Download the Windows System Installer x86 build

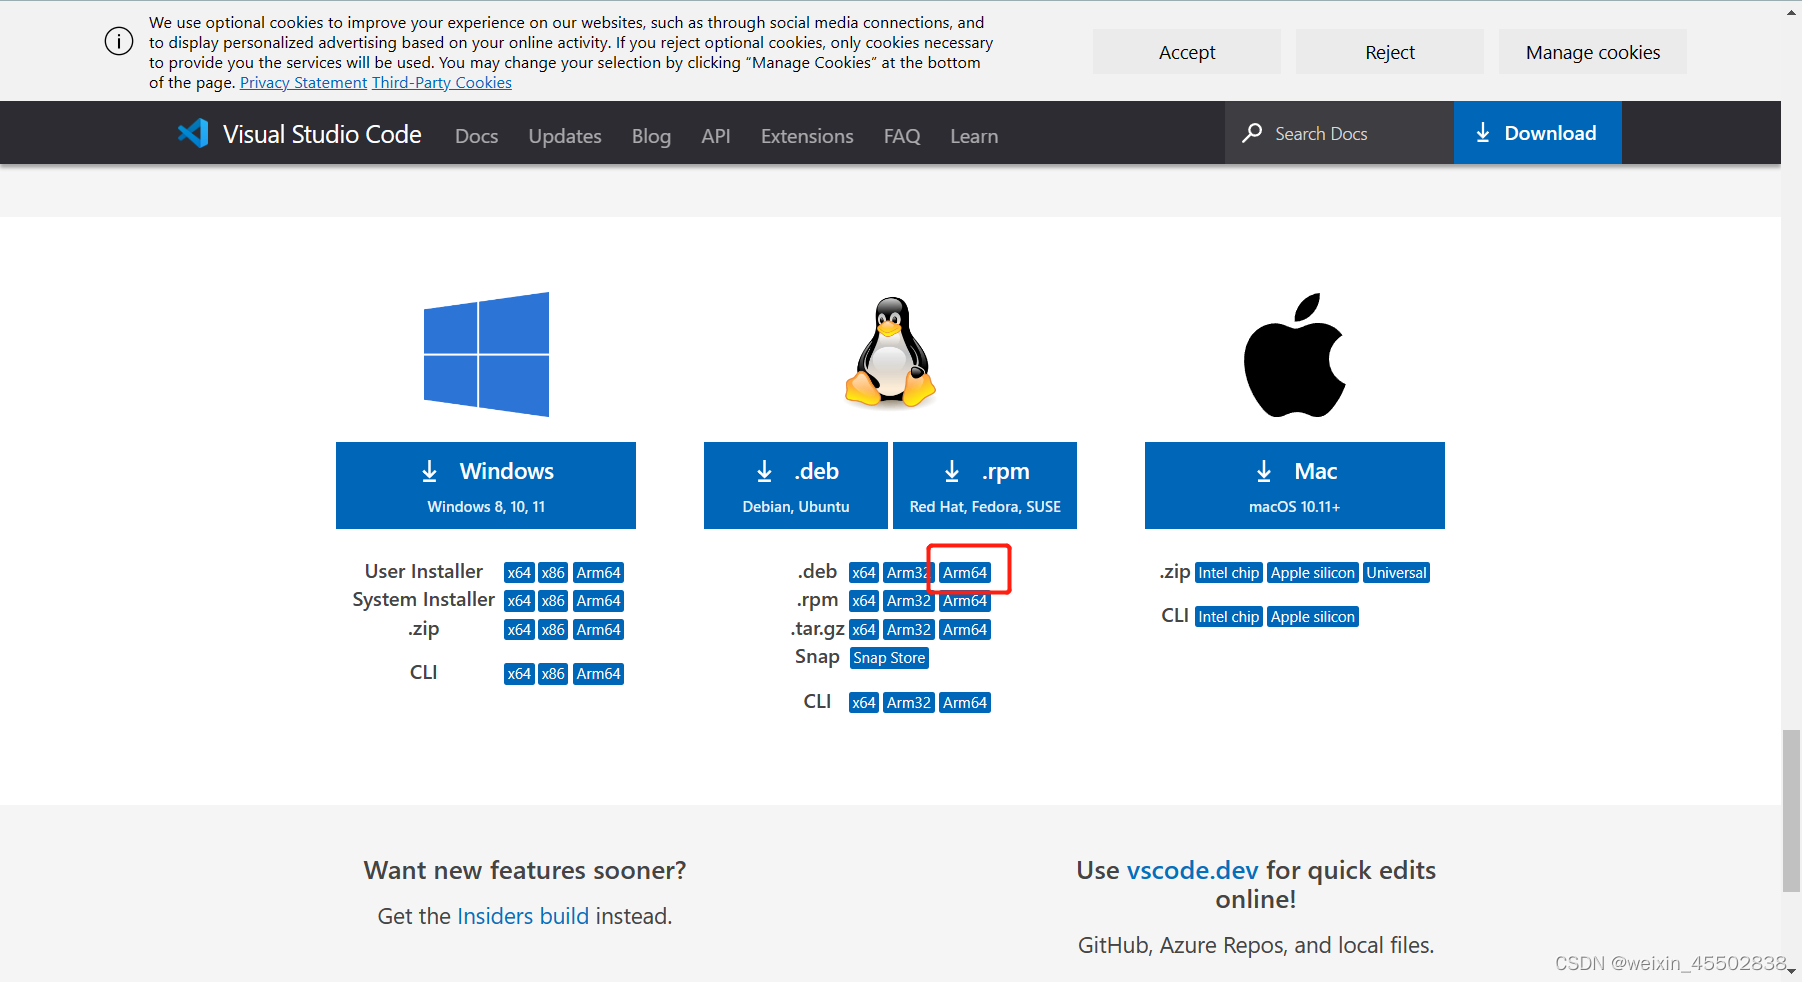click(x=553, y=601)
